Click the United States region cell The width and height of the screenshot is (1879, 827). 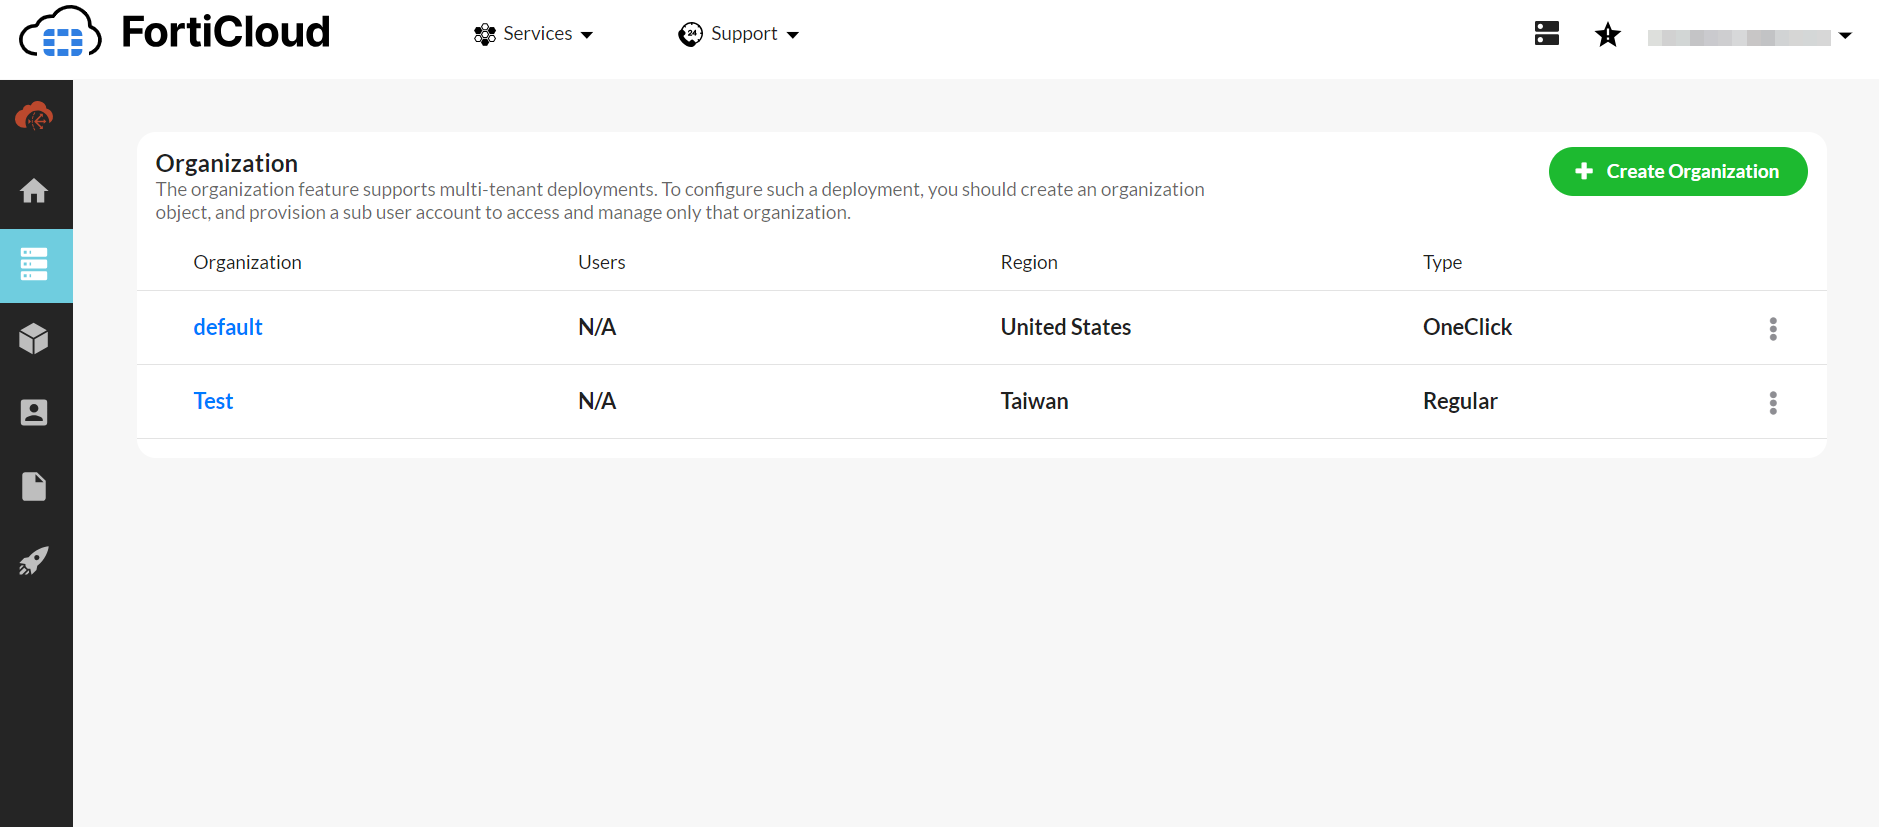1066,327
